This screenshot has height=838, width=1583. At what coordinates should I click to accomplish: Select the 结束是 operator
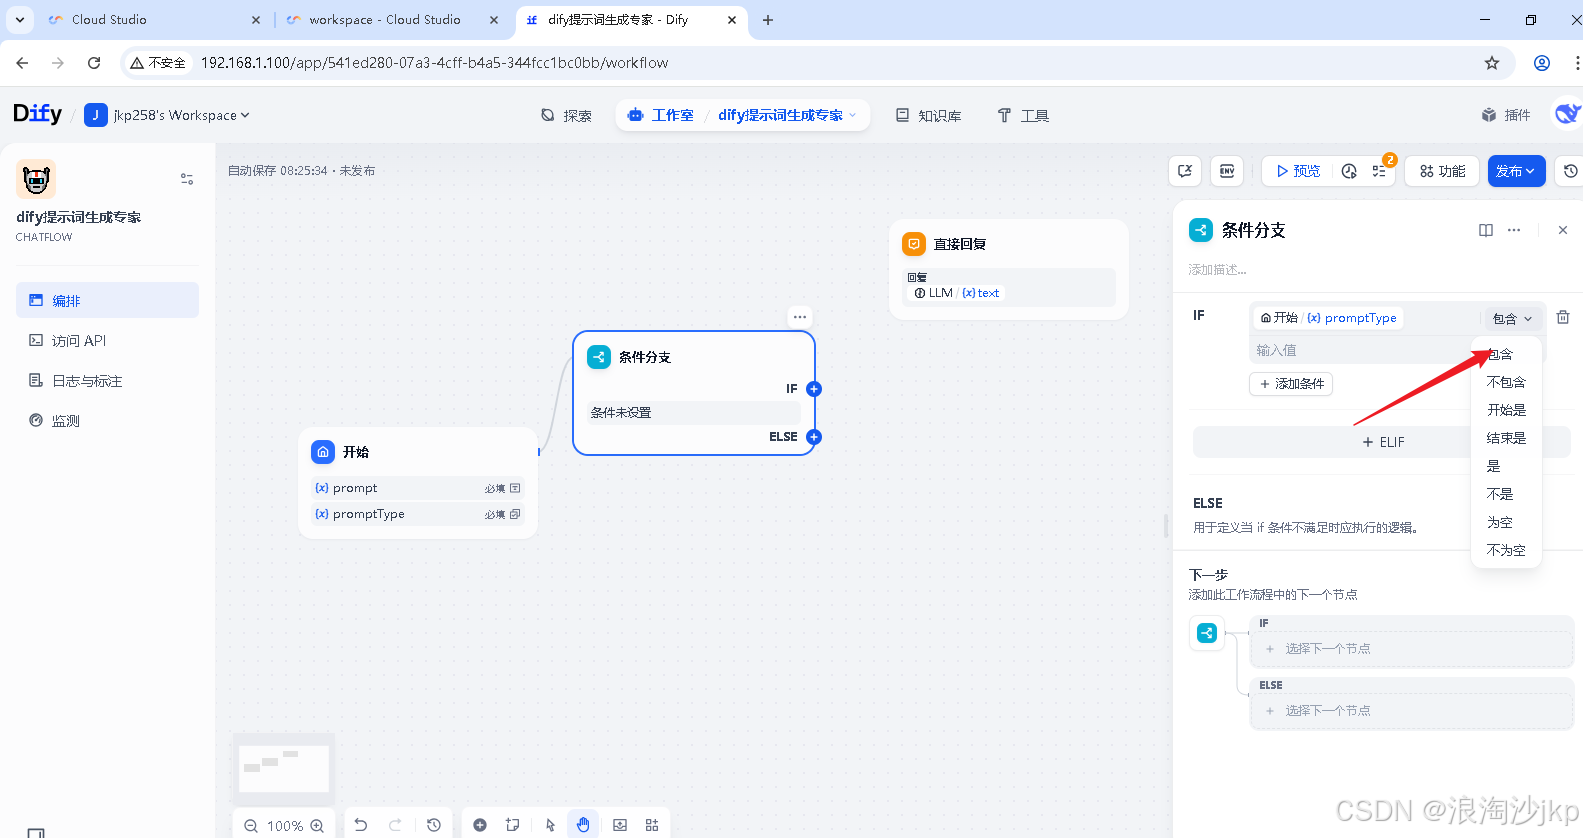(x=1506, y=438)
